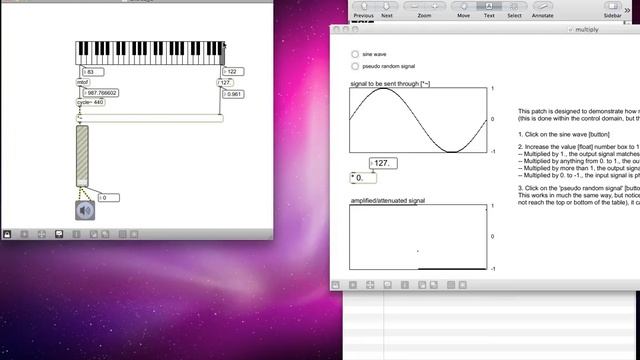The height and width of the screenshot is (360, 640).
Task: Click the Next page button in Preview toolbar
Action: 387,7
